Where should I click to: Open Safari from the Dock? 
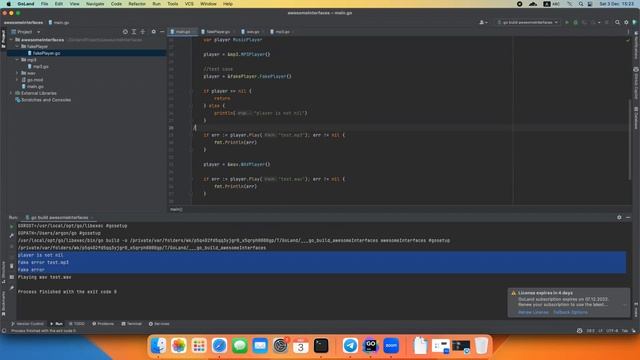(219, 346)
